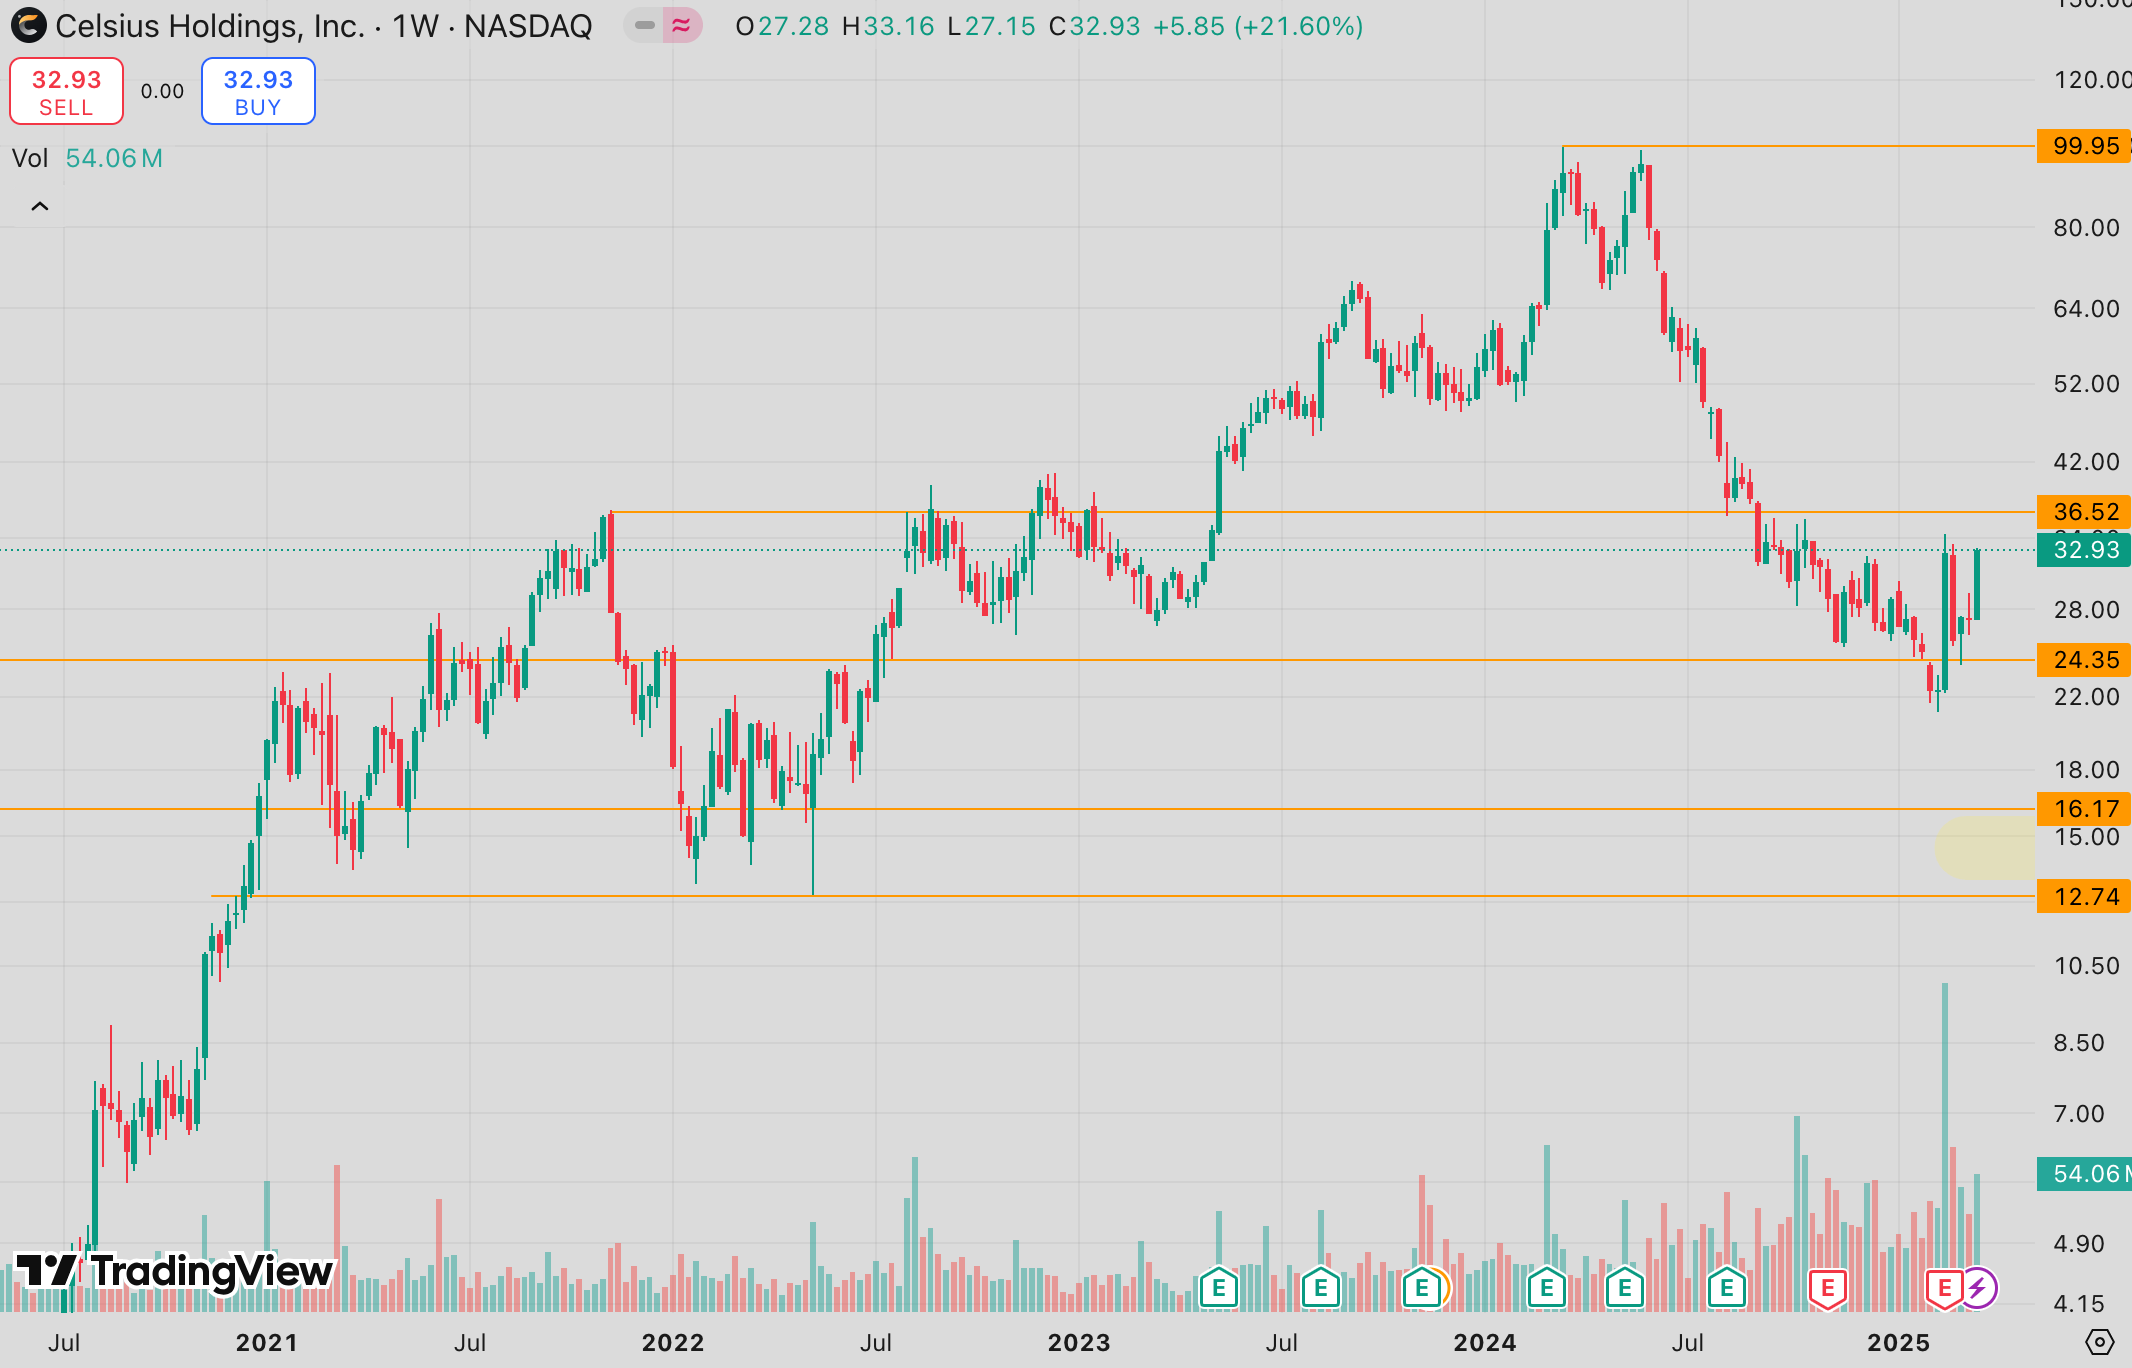The height and width of the screenshot is (1368, 2132).
Task: Click the 22.00 price scale label
Action: pos(2086,697)
